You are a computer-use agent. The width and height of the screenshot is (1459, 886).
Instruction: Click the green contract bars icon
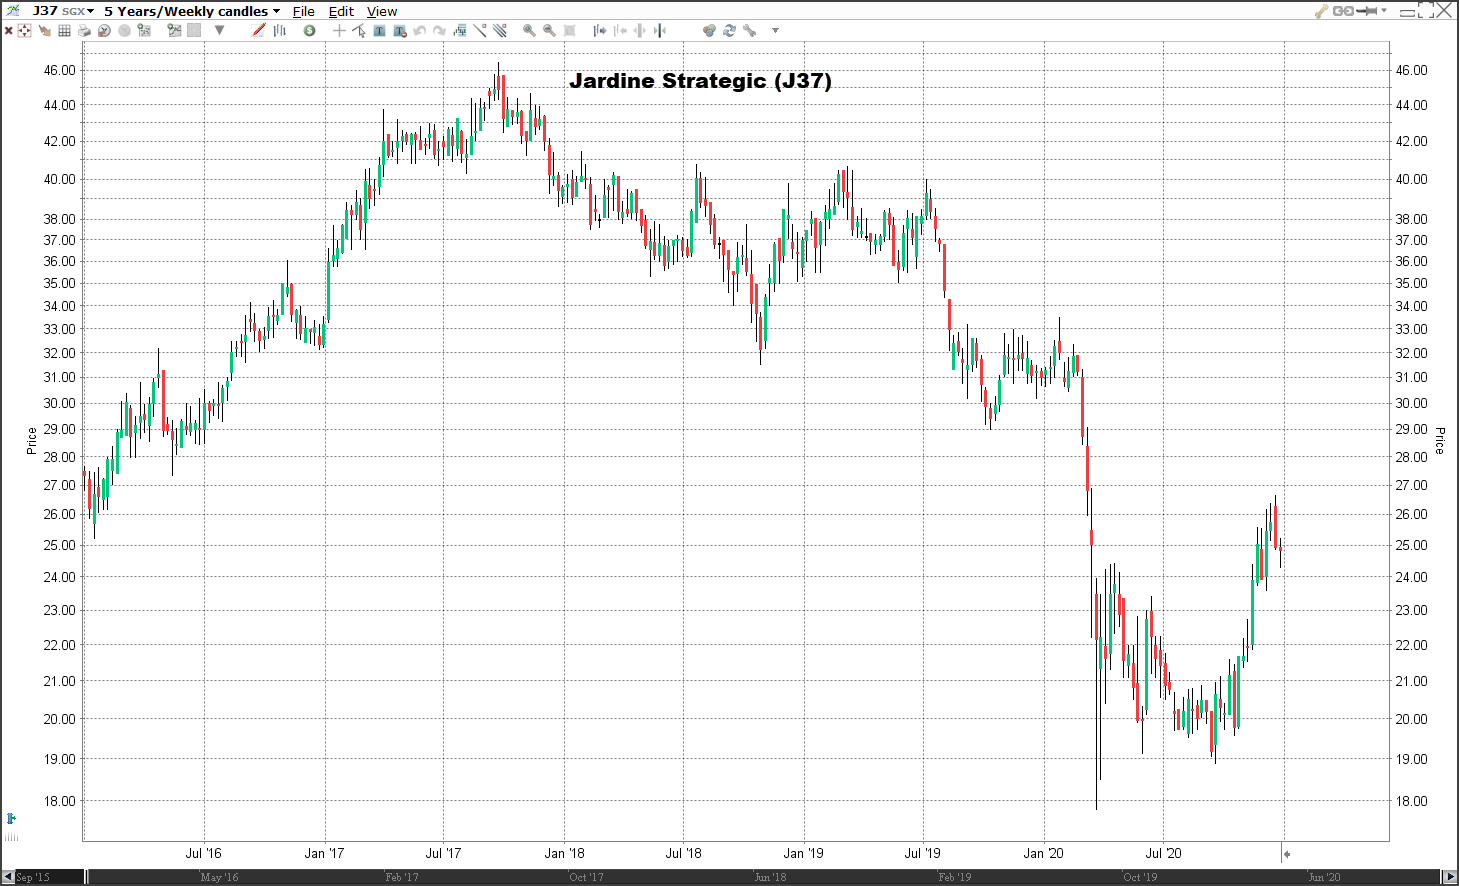pyautogui.click(x=660, y=30)
